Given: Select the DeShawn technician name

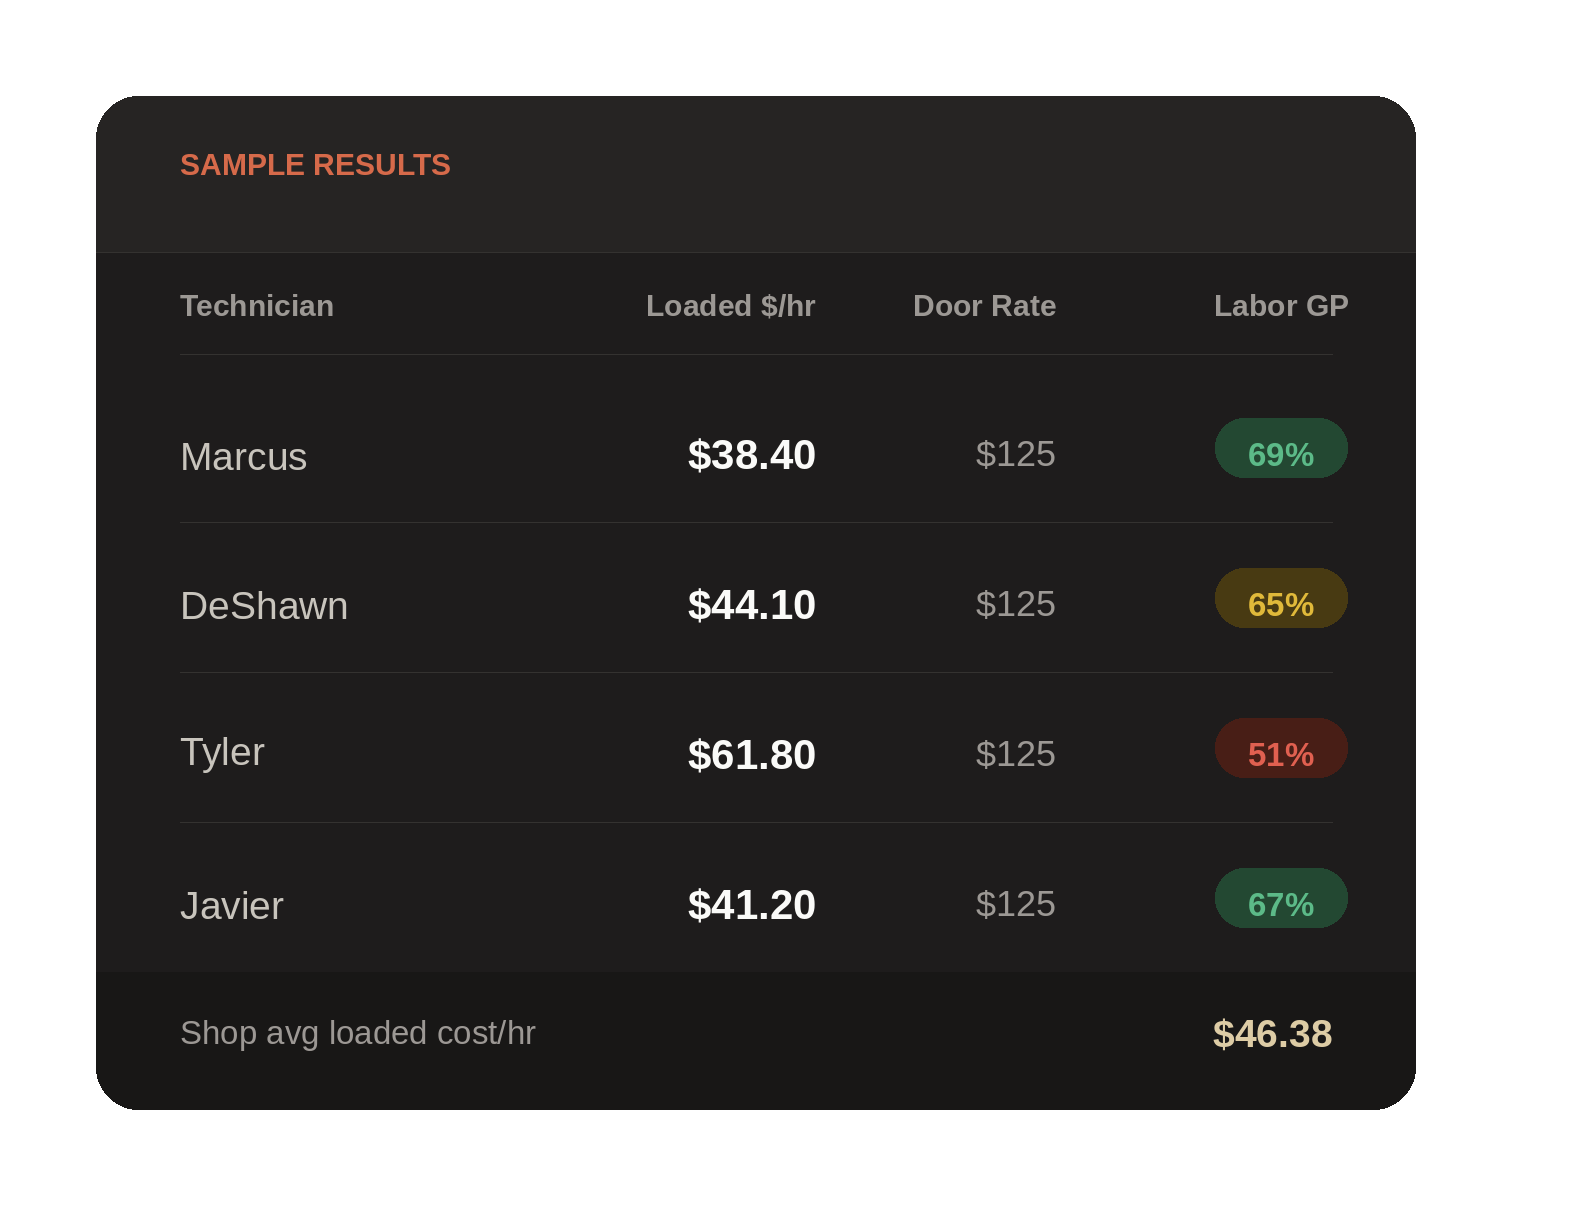Looking at the screenshot, I should pyautogui.click(x=264, y=606).
